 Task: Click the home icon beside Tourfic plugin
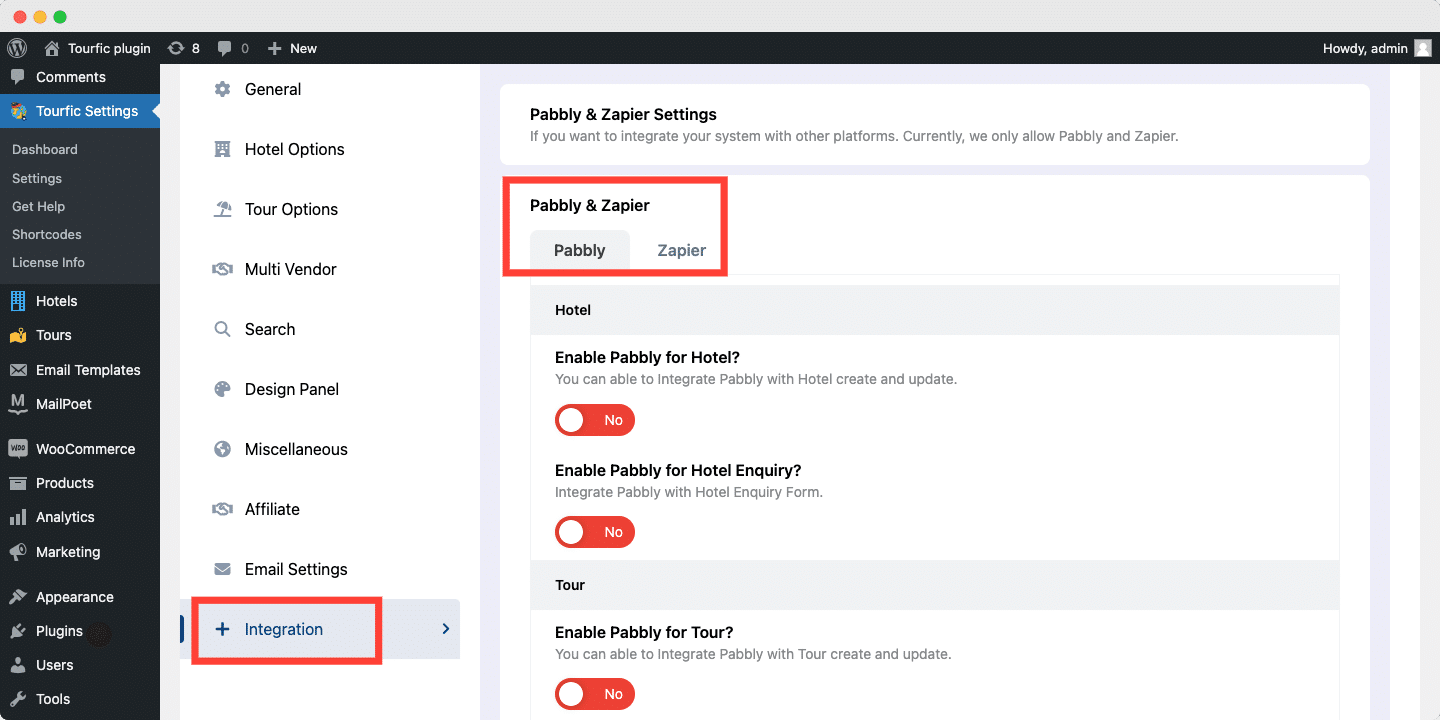pyautogui.click(x=52, y=48)
